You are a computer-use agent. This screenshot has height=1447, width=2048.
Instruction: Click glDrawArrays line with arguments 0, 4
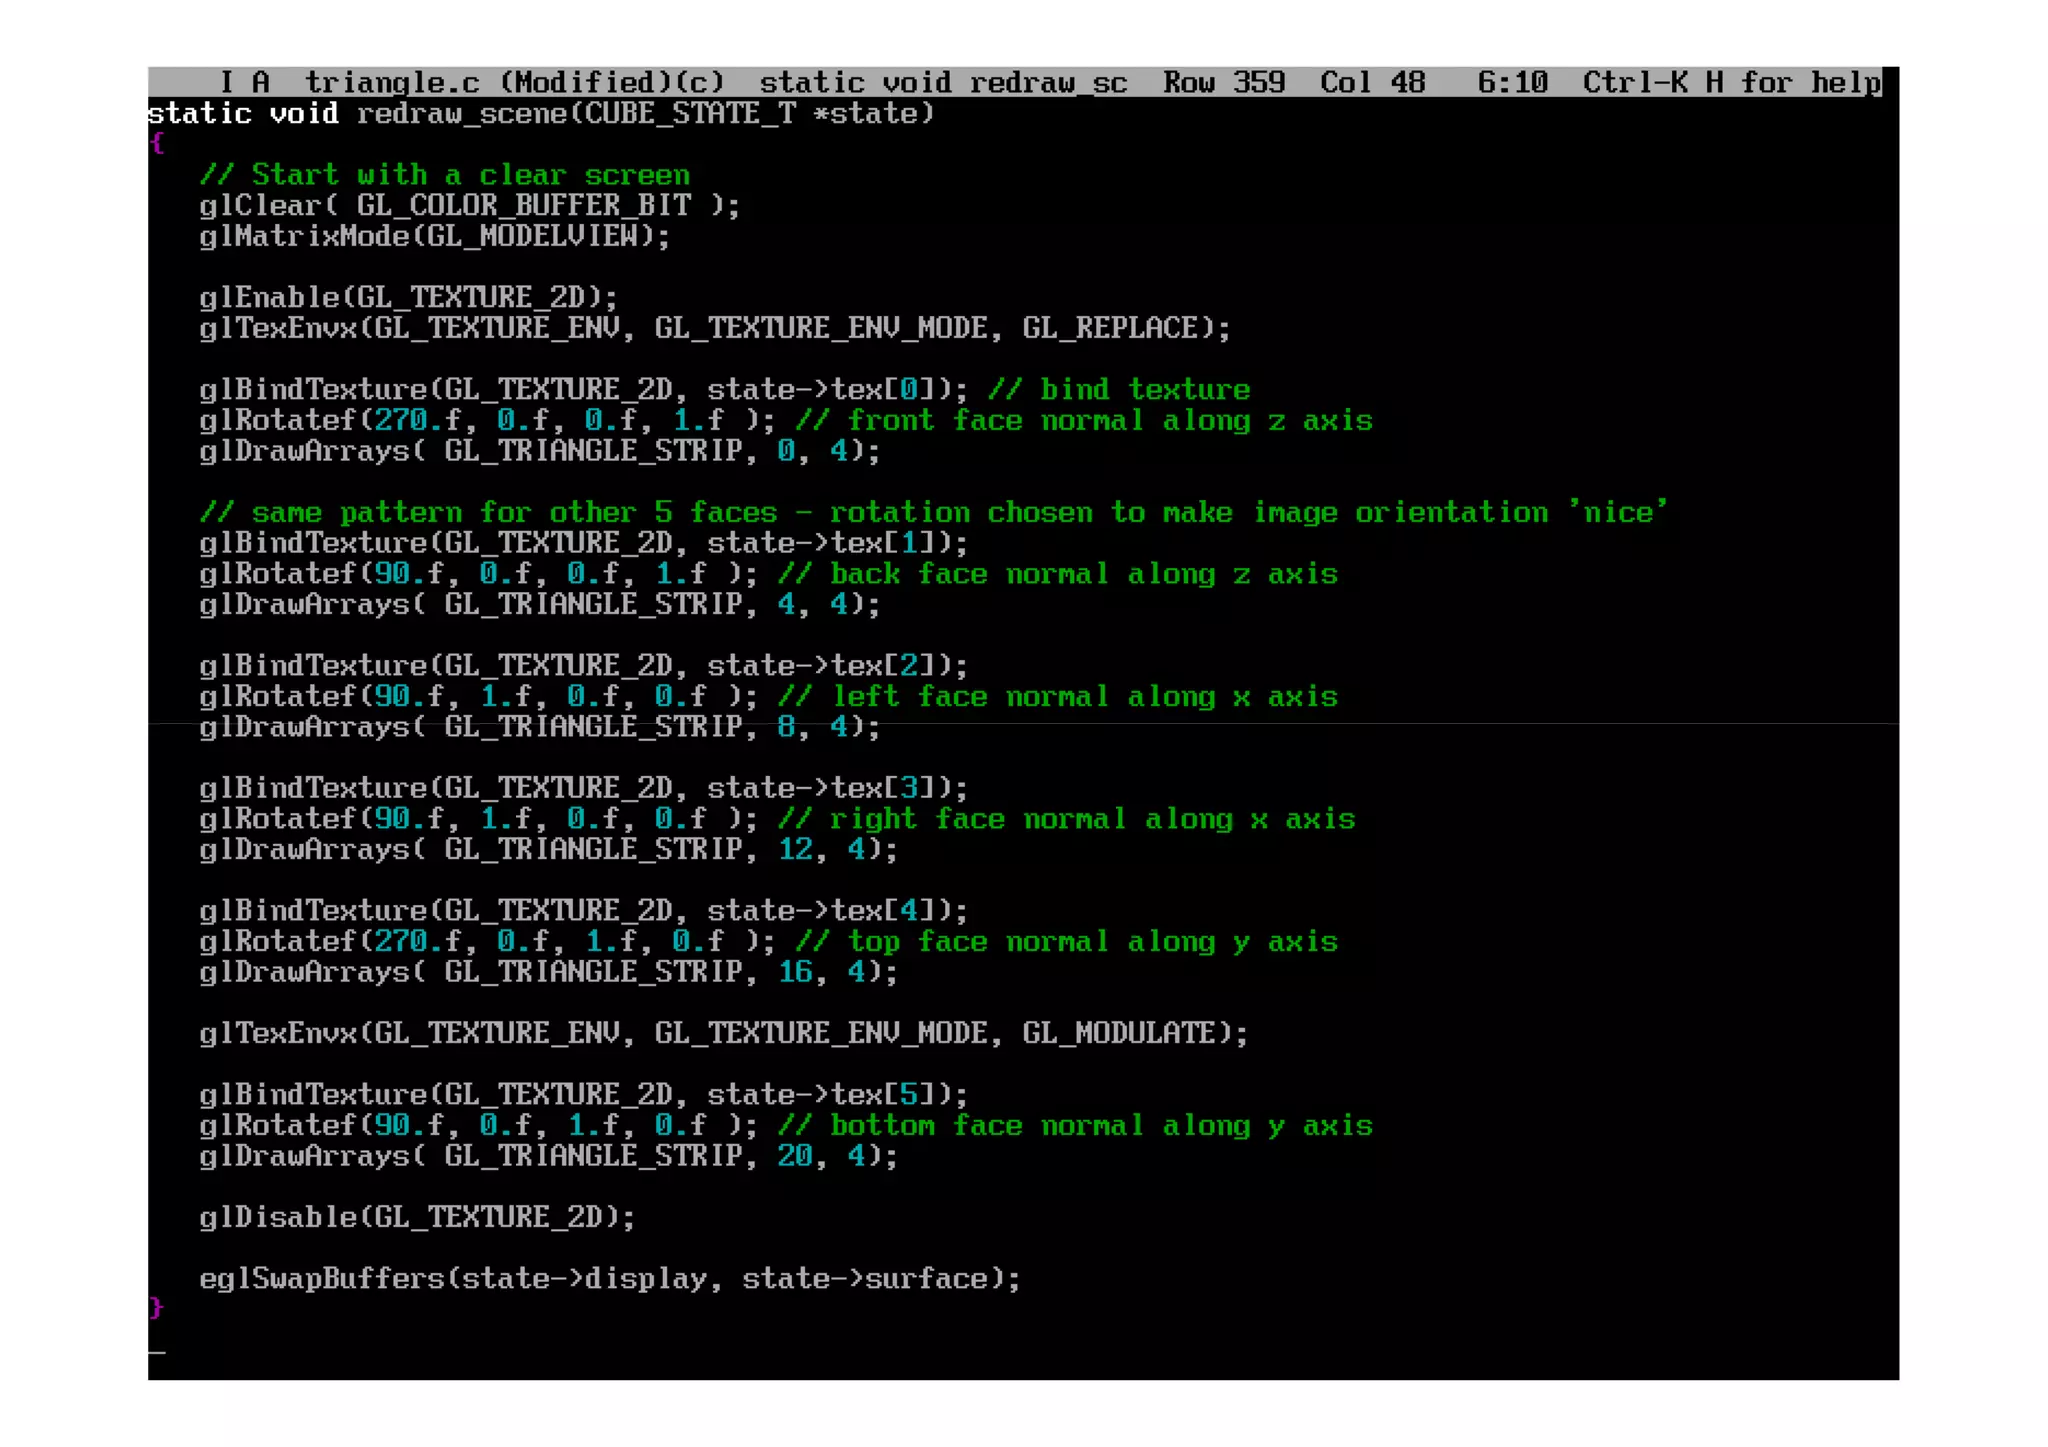coord(540,451)
